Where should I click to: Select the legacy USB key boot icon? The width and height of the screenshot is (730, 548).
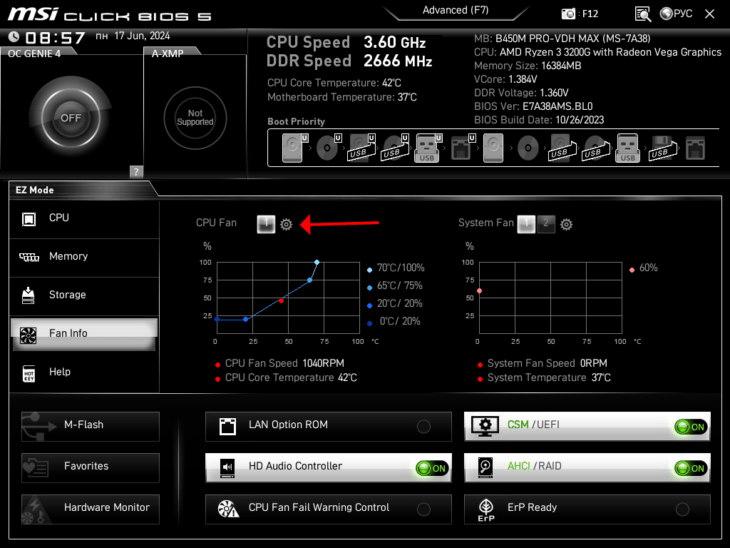(627, 148)
